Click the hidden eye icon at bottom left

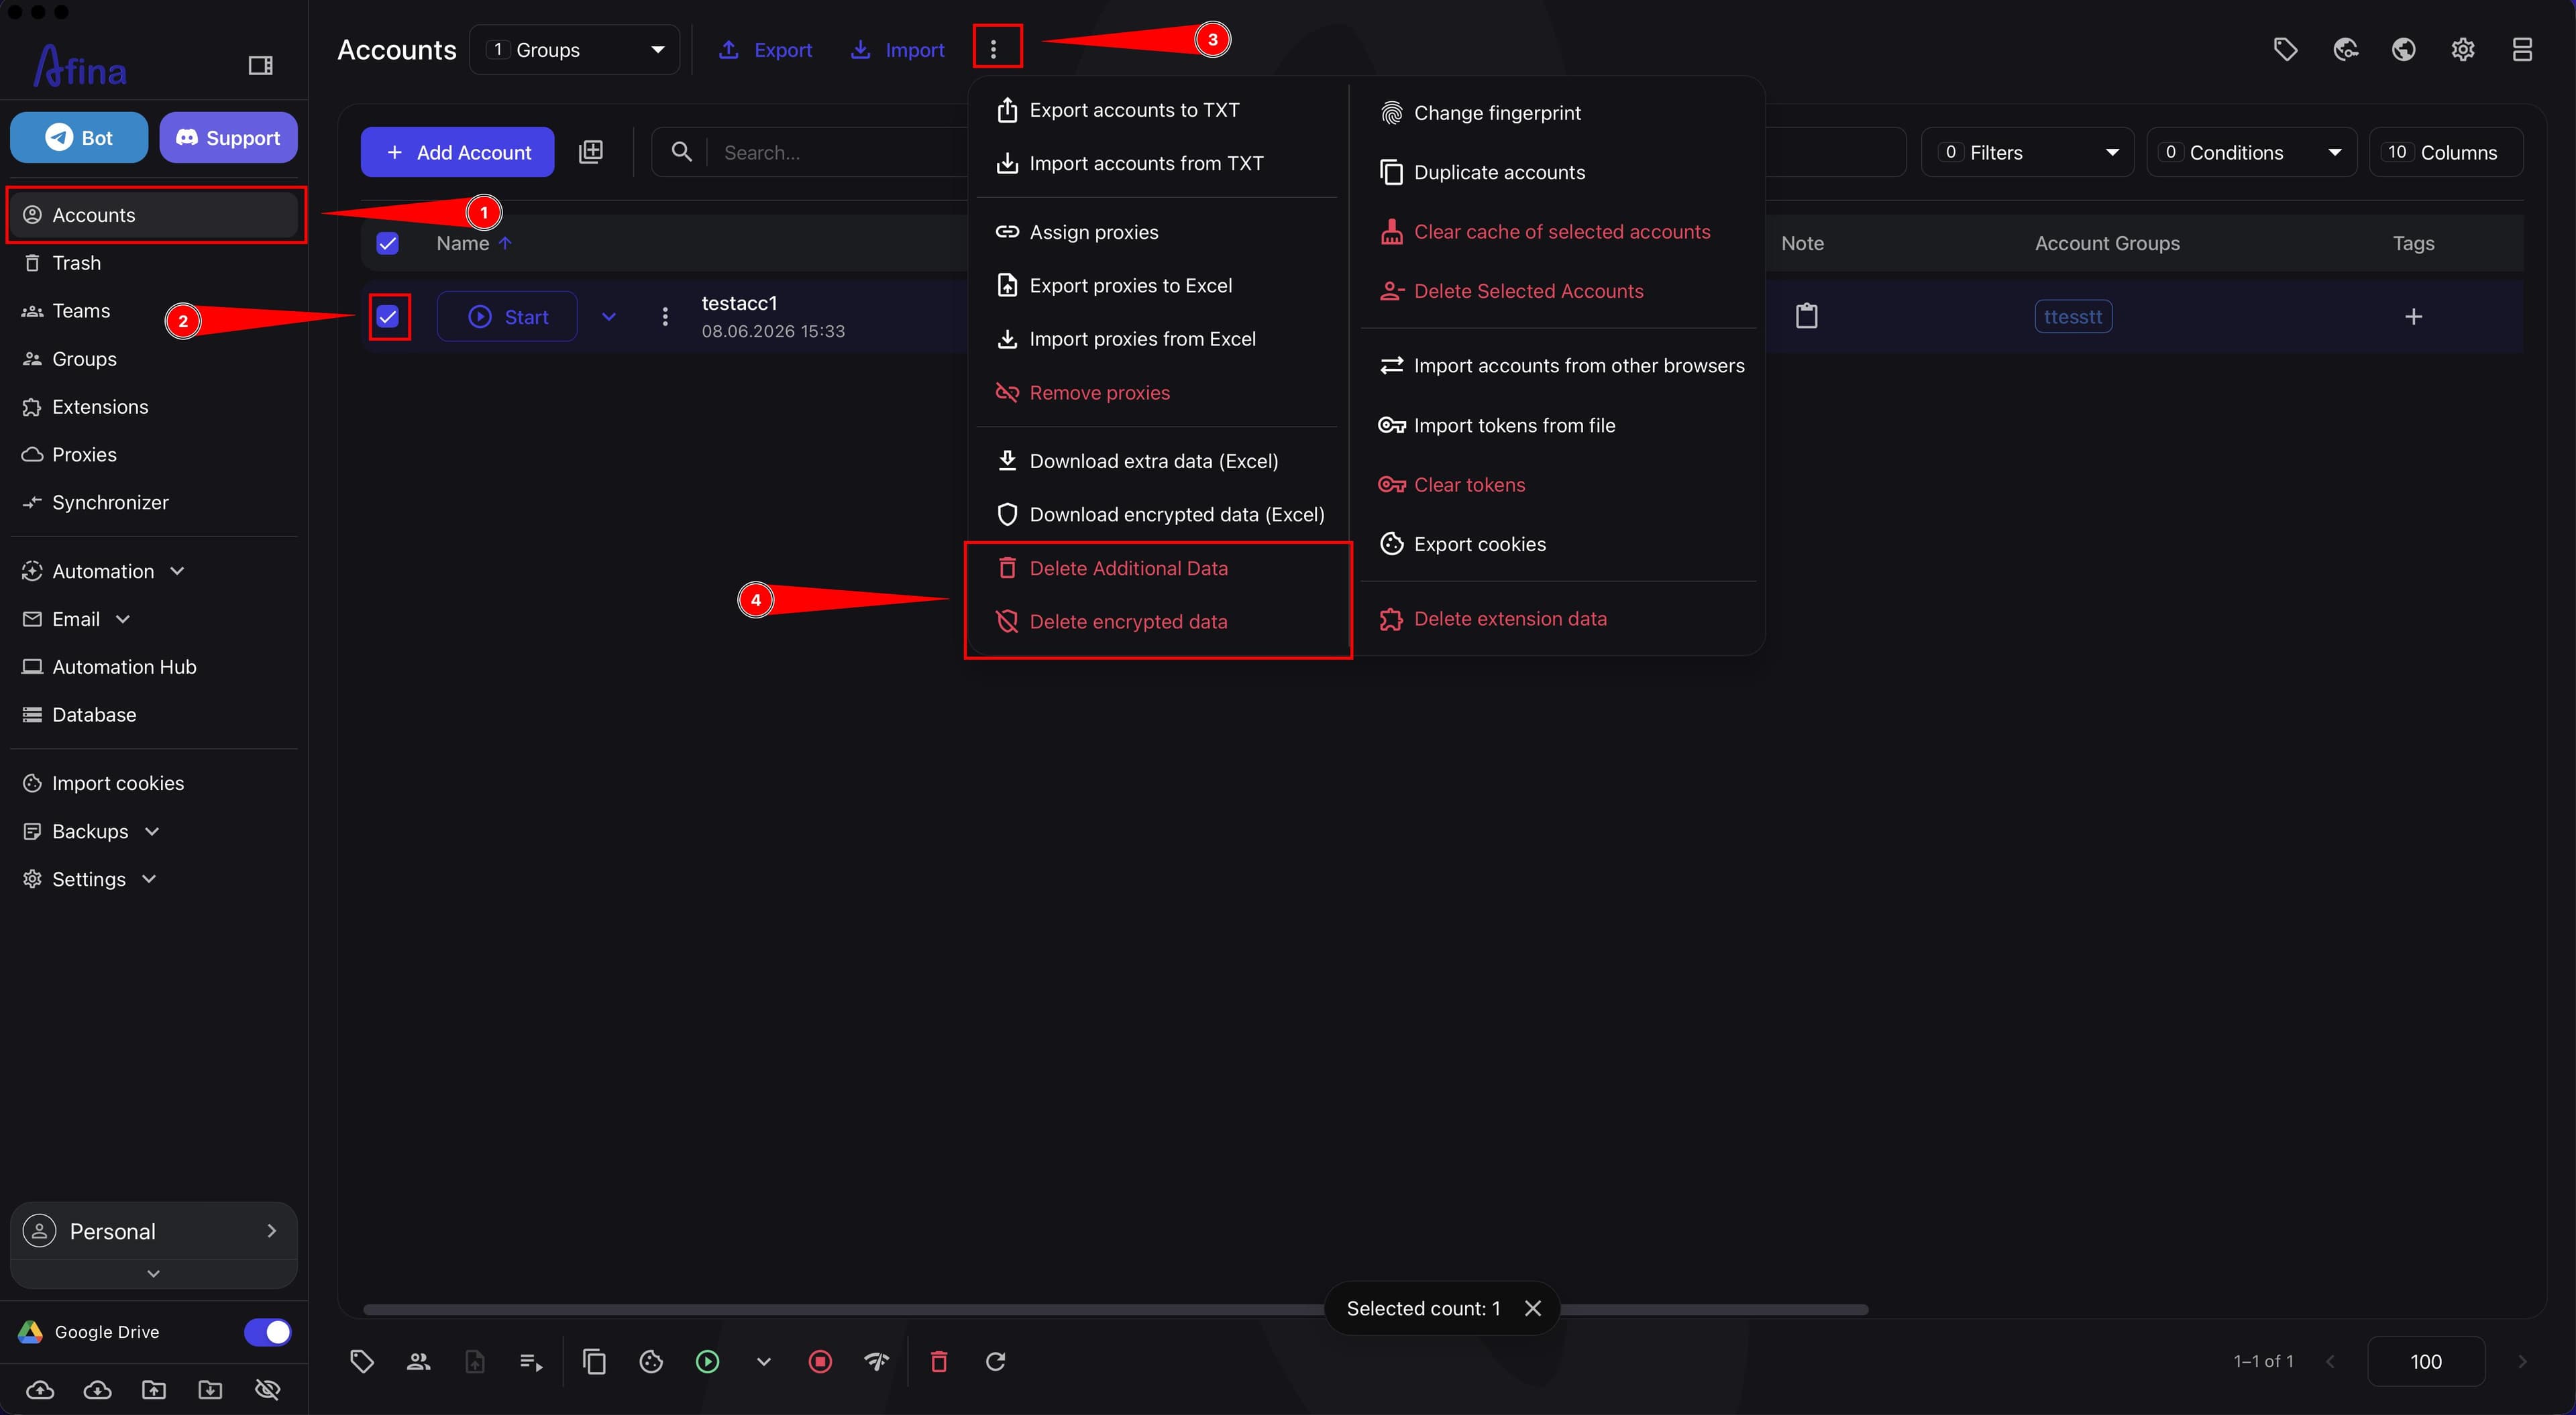coord(267,1390)
